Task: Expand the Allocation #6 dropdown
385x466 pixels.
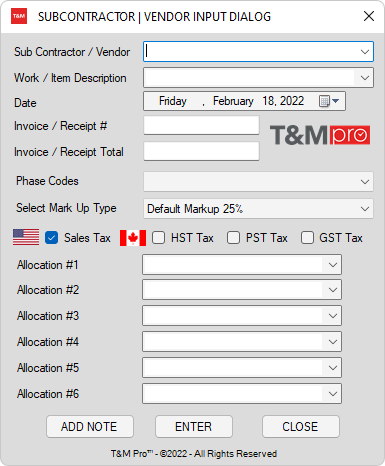Action: click(332, 394)
